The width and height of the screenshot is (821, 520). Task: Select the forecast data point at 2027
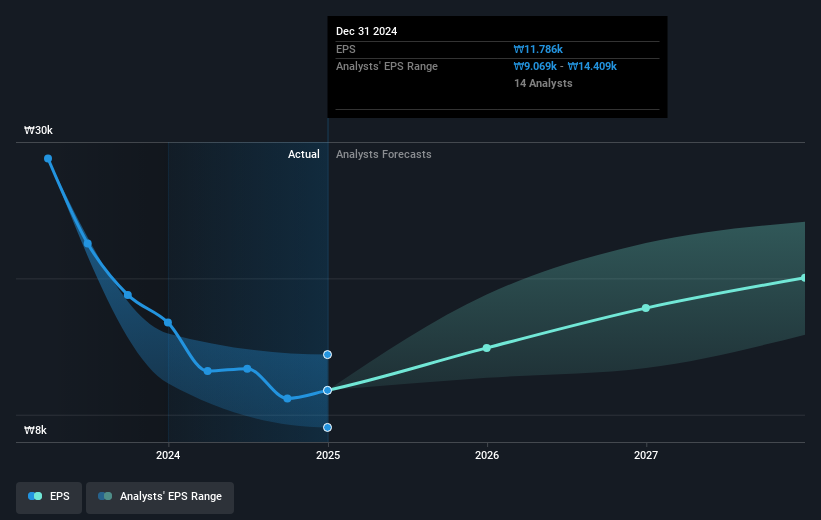point(646,308)
